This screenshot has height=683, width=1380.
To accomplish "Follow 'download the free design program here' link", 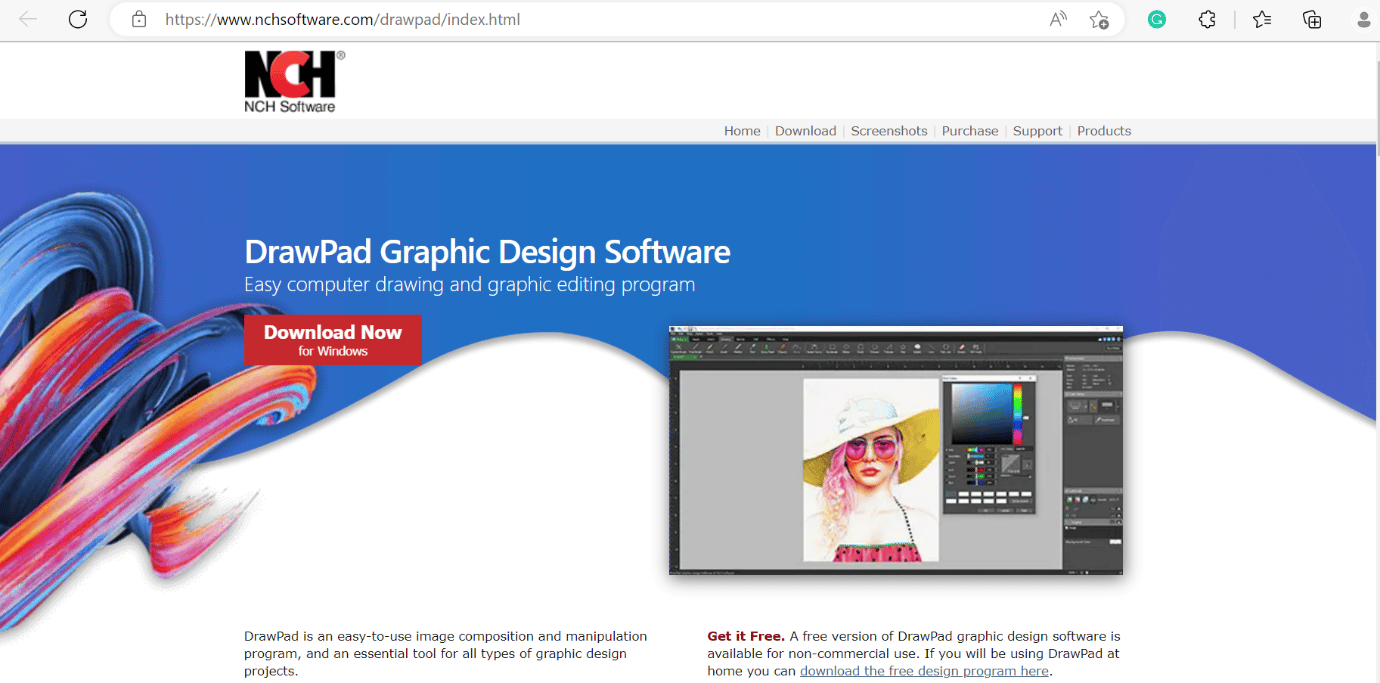I will point(924,671).
